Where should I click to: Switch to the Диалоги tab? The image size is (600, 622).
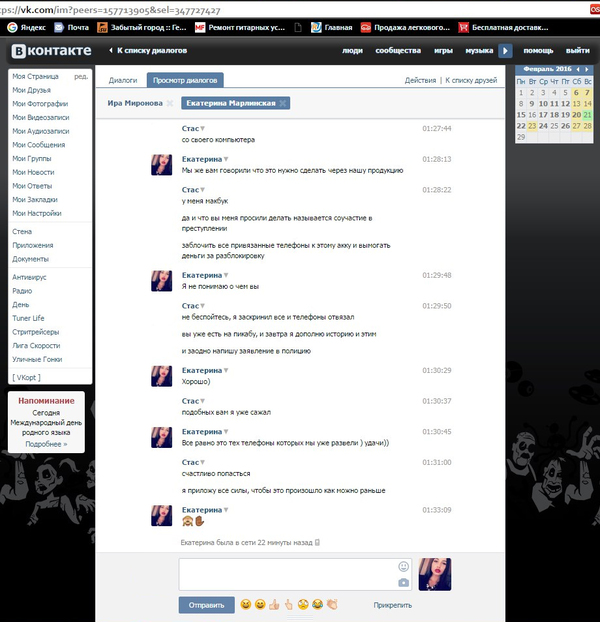(122, 79)
